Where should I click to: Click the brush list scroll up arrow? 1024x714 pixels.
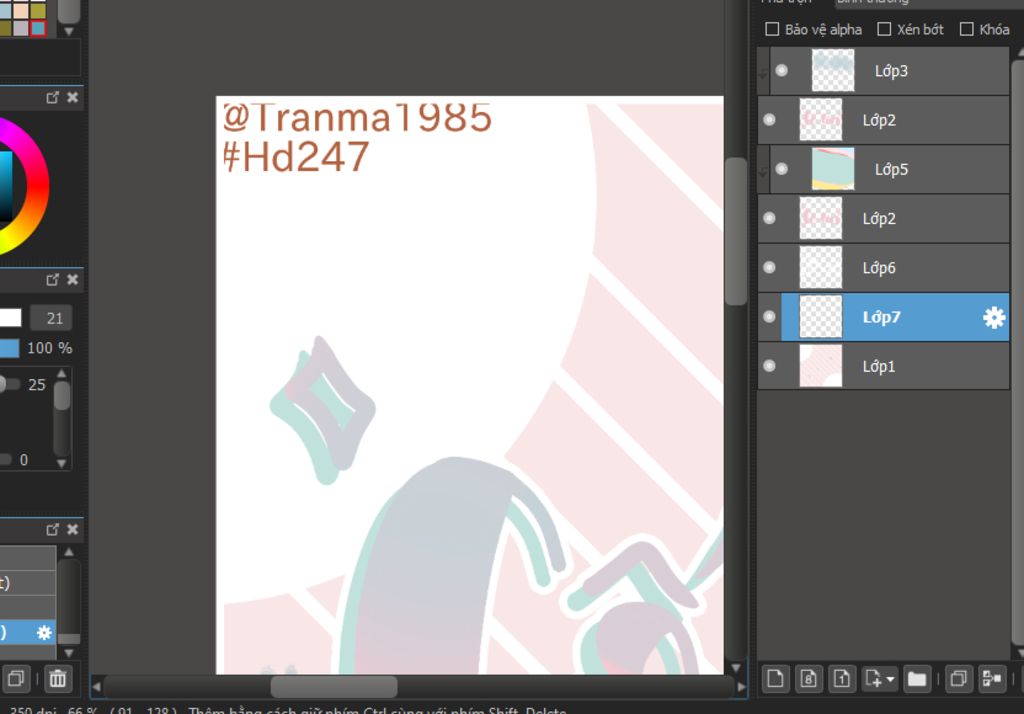tap(69, 552)
